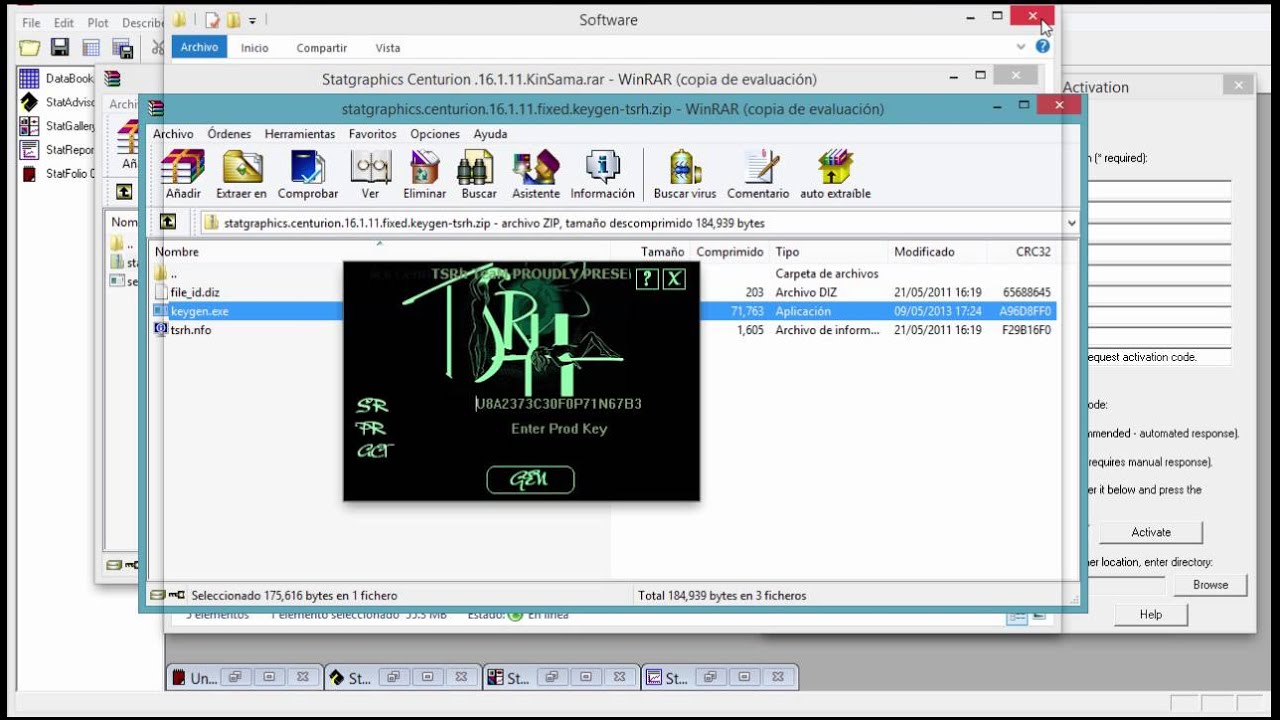Close the keygen with its green X

click(x=675, y=279)
